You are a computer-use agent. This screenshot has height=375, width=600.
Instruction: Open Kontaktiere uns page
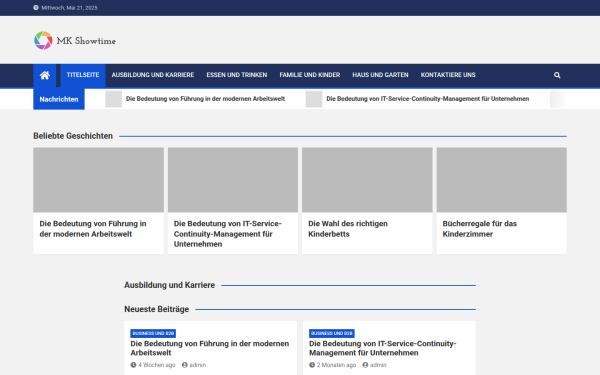[448, 75]
